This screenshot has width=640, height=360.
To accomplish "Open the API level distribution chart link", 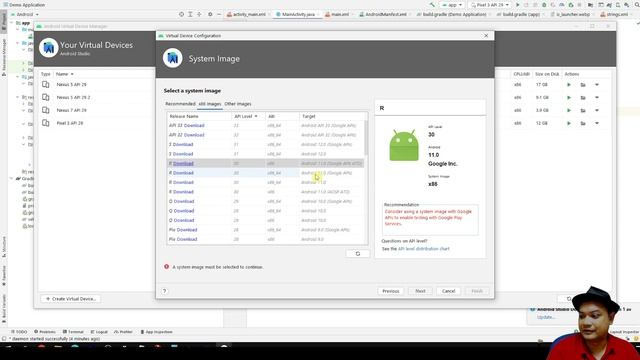I will pyautogui.click(x=424, y=249).
